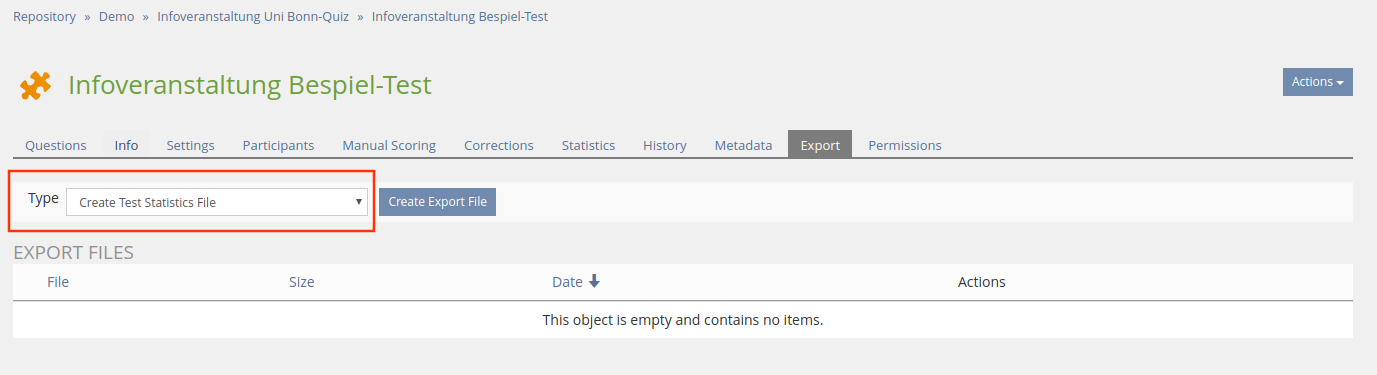Select the Manual Scoring tab

pyautogui.click(x=389, y=145)
